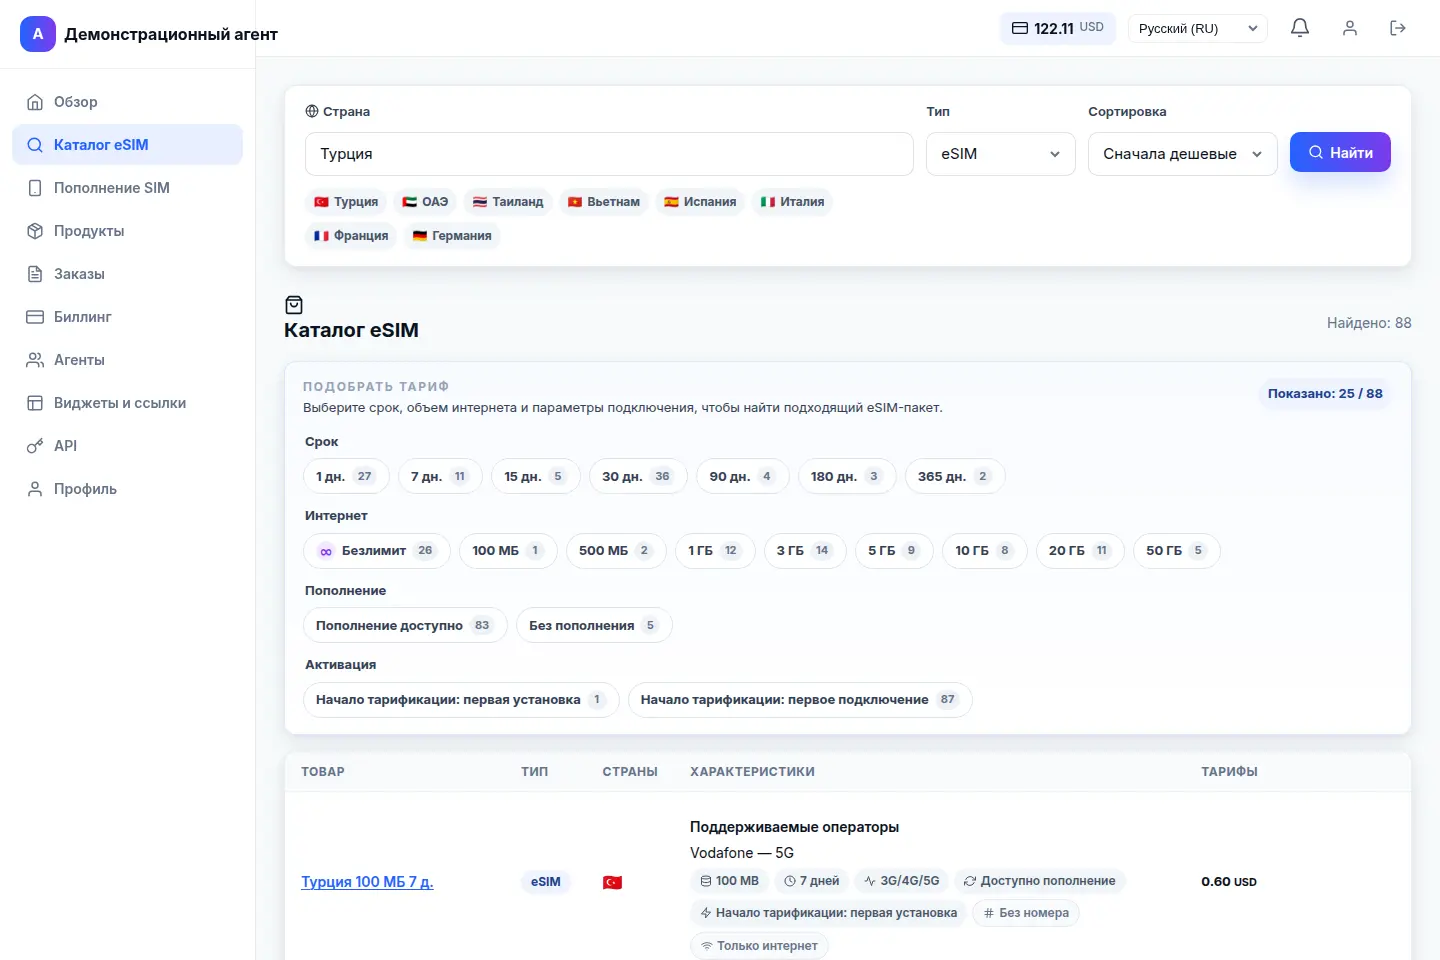Choose the 'Италия' country chip
This screenshot has height=960, width=1440.
792,202
